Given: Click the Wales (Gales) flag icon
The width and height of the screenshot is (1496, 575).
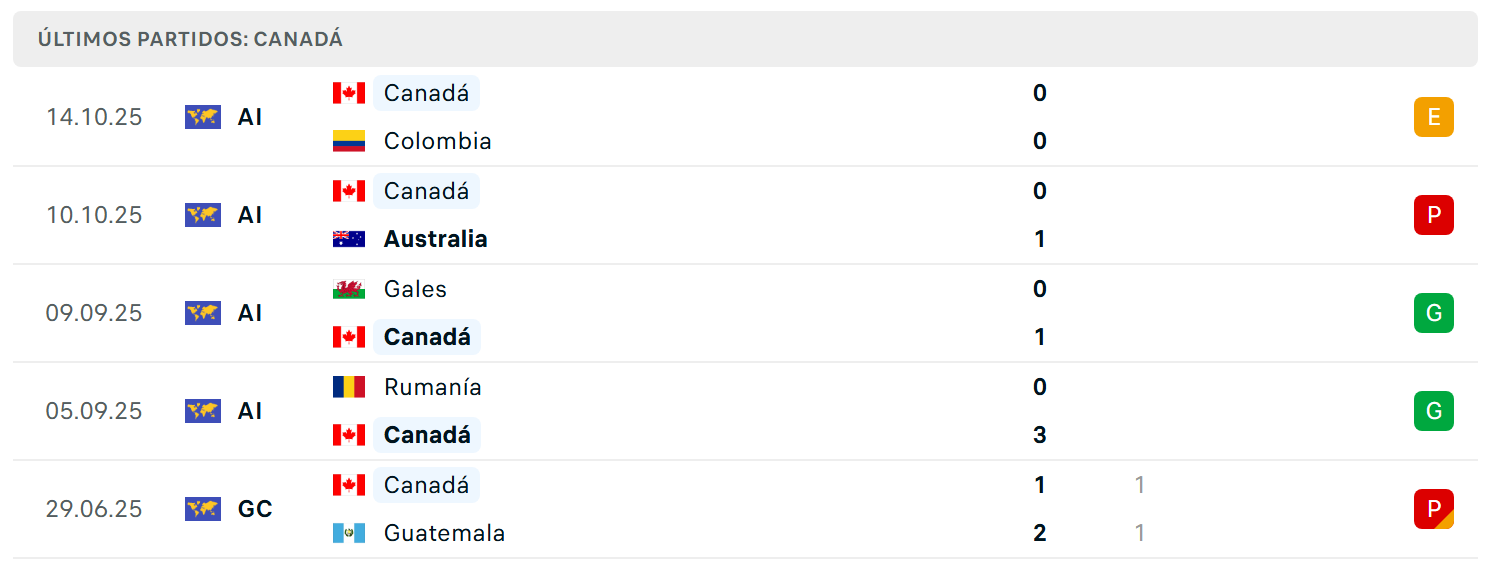Looking at the screenshot, I should (349, 289).
